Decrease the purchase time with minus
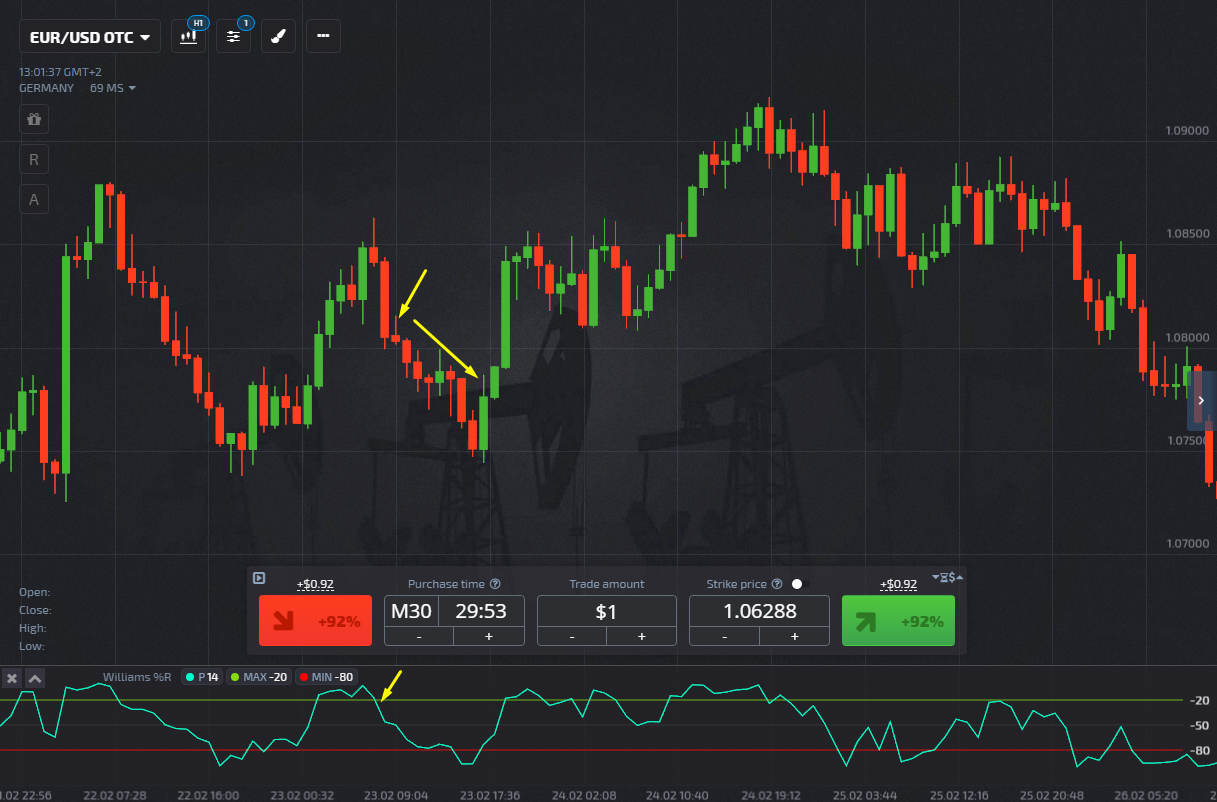 (419, 636)
